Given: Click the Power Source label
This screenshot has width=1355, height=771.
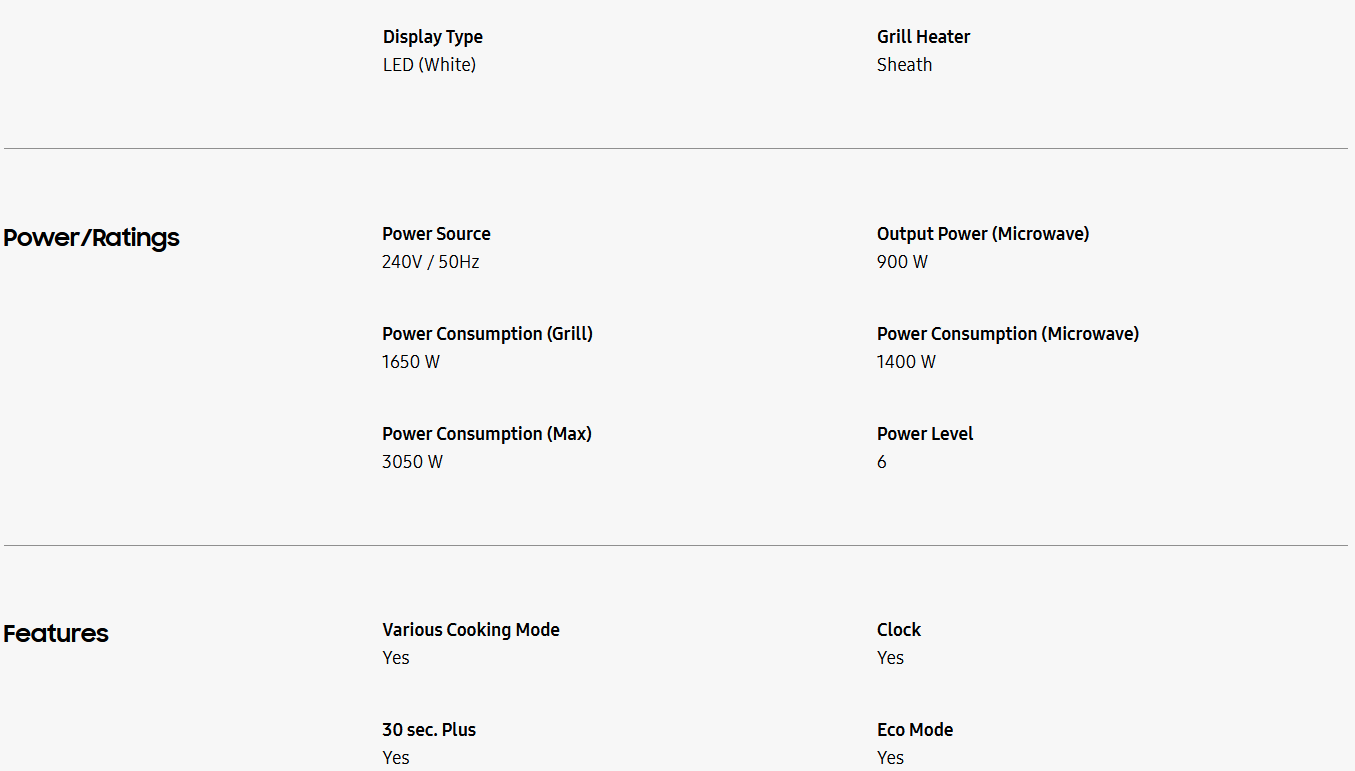Looking at the screenshot, I should (436, 234).
